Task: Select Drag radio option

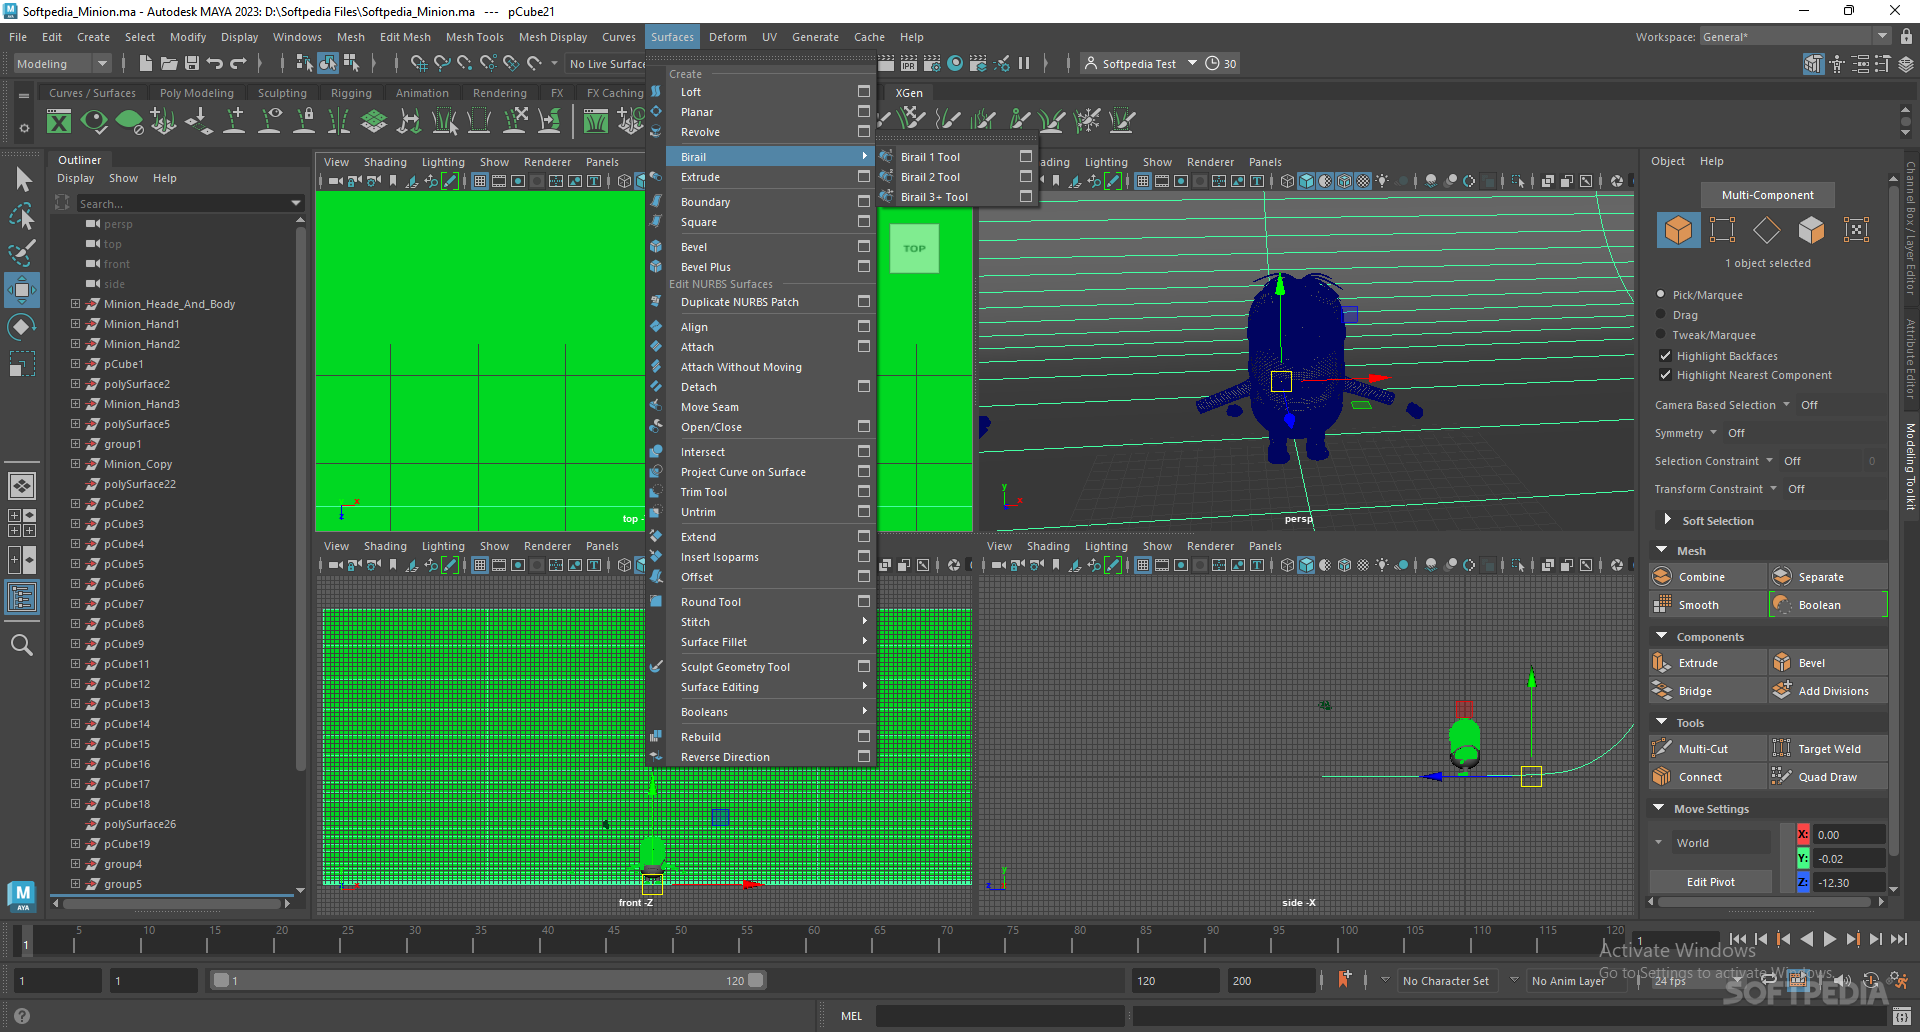Action: [x=1661, y=315]
